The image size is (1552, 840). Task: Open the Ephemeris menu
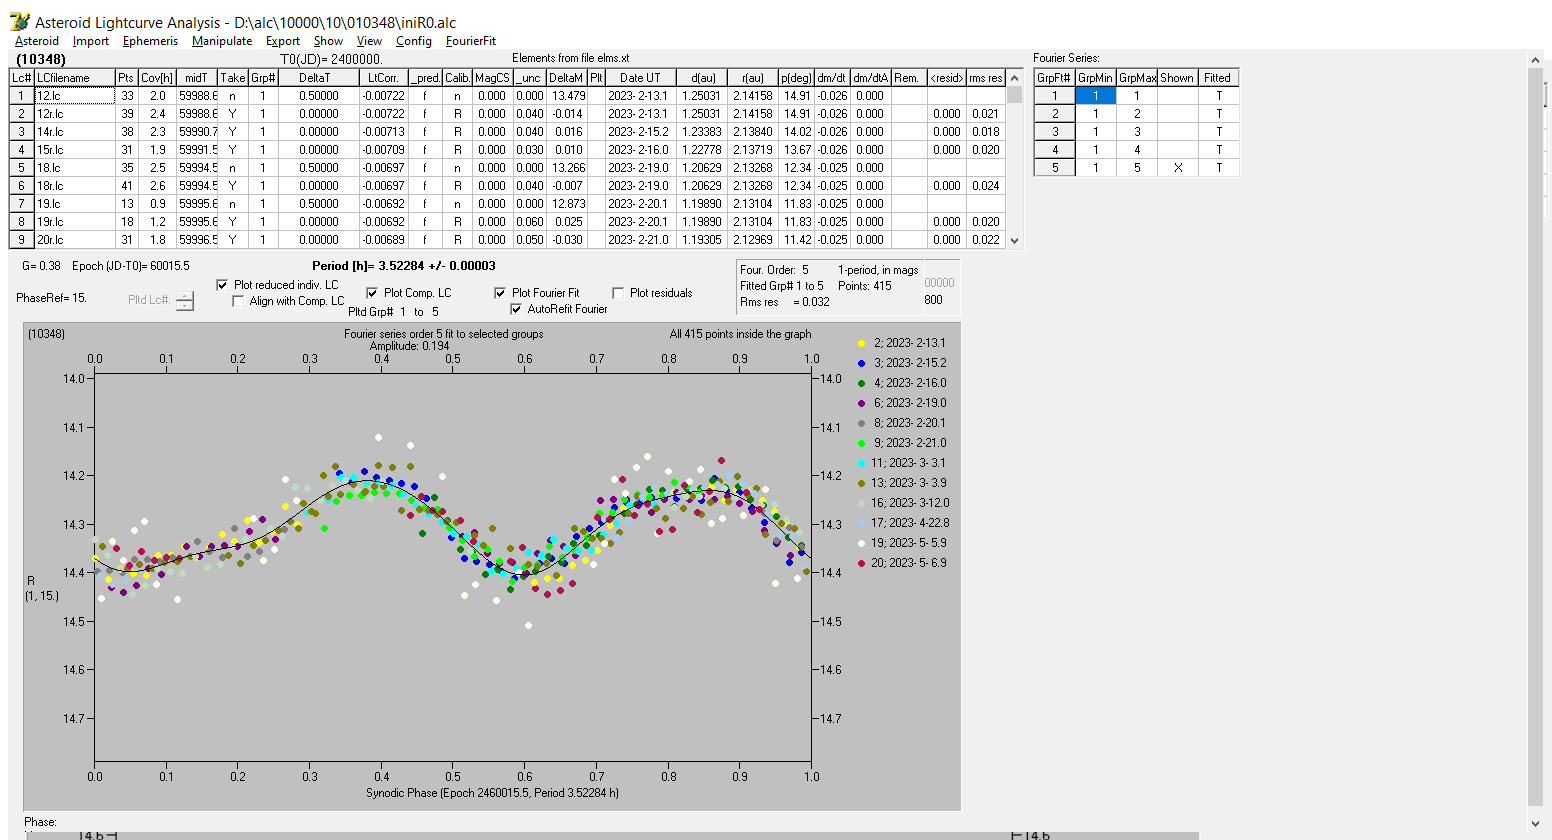(150, 41)
